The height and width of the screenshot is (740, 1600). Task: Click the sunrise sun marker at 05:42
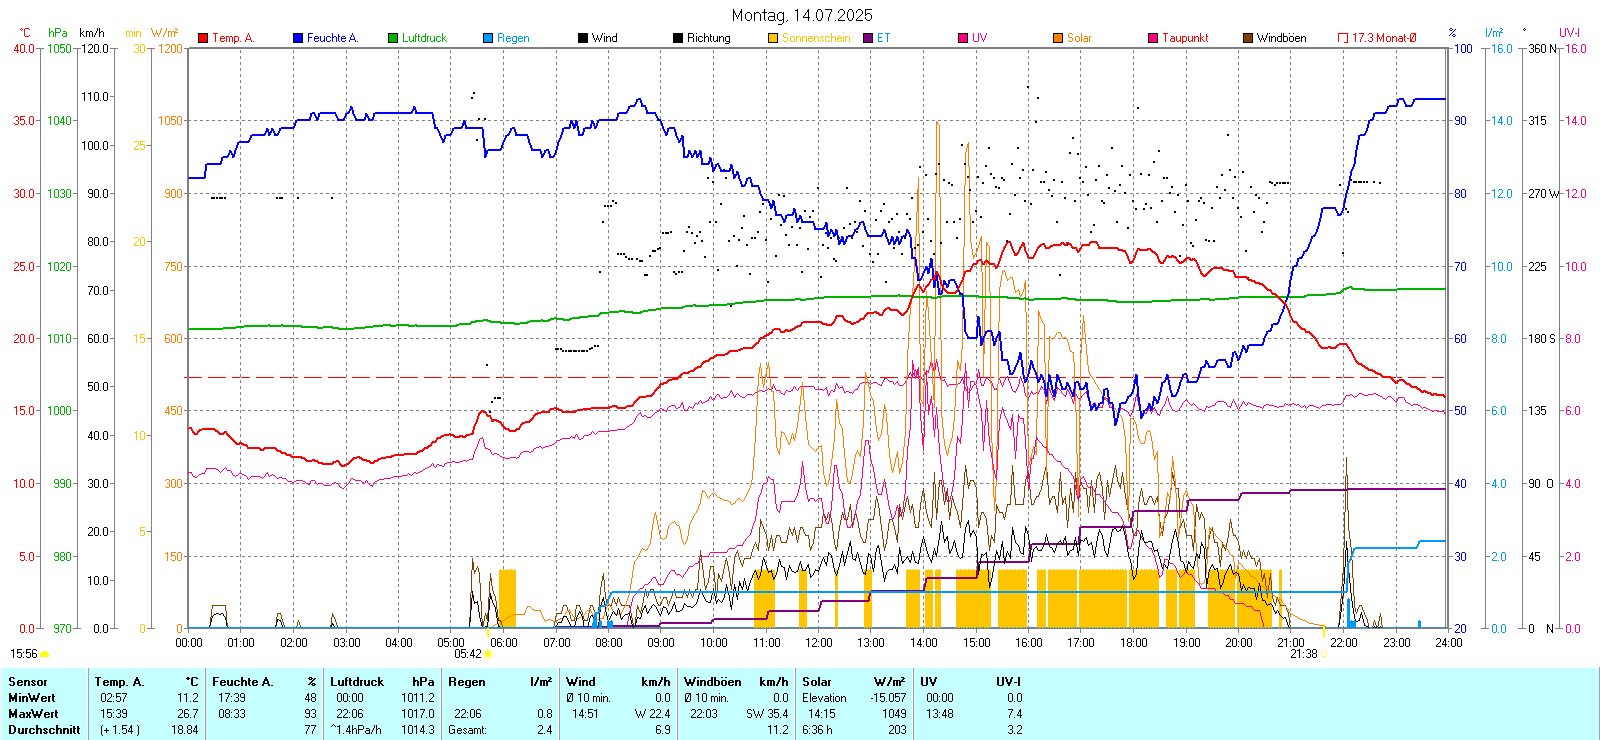click(x=489, y=654)
